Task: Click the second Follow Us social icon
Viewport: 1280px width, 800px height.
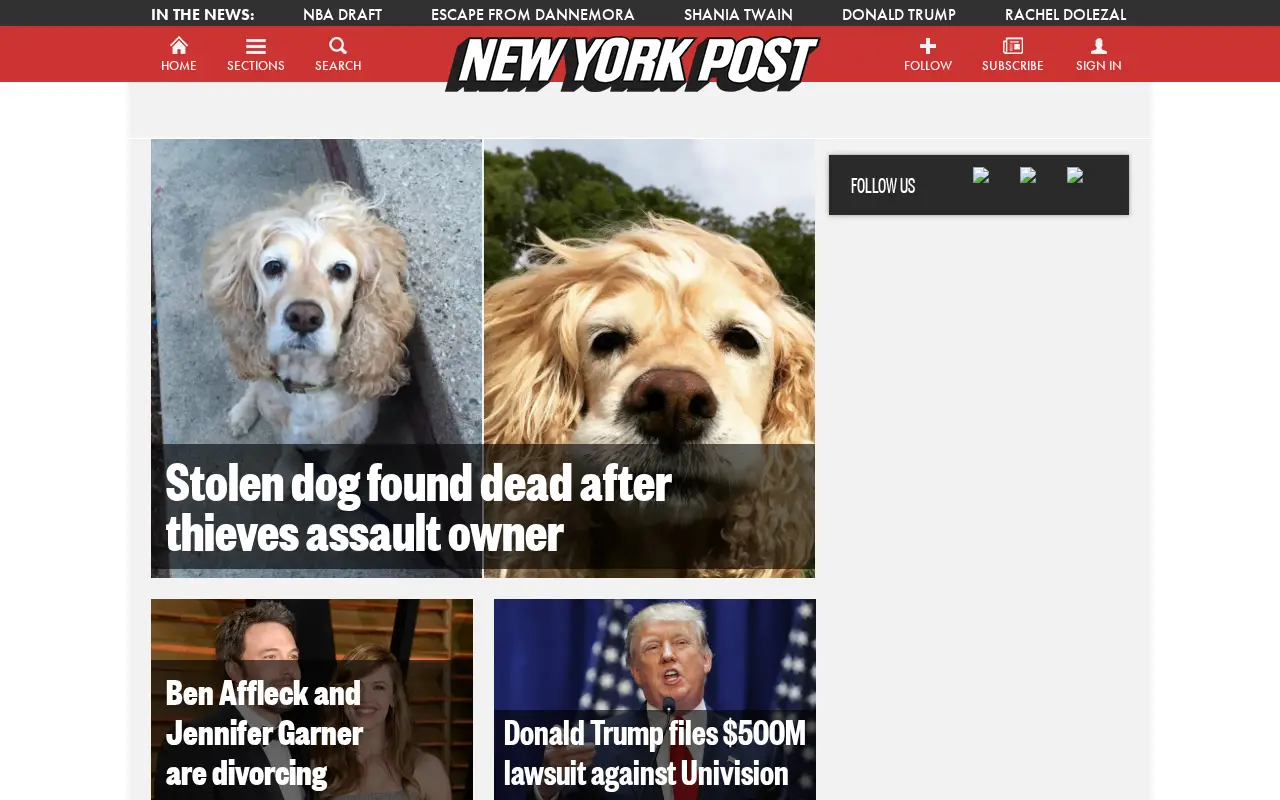Action: [x=1028, y=175]
